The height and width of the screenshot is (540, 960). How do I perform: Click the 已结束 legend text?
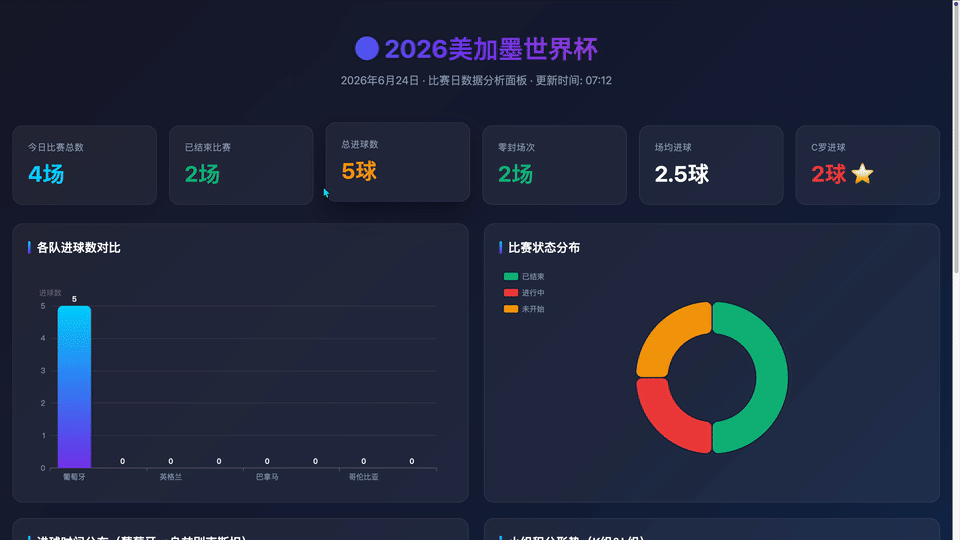click(533, 277)
